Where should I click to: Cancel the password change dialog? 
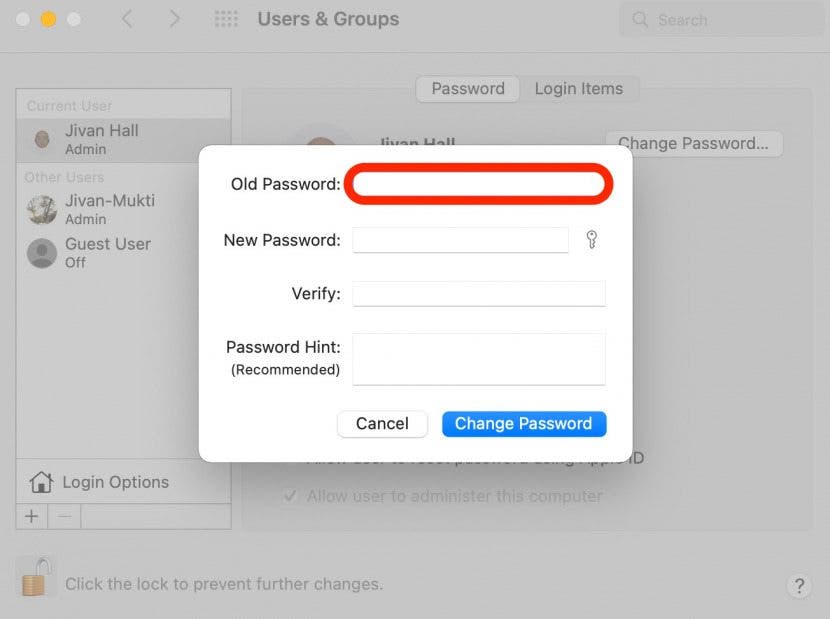(x=382, y=423)
